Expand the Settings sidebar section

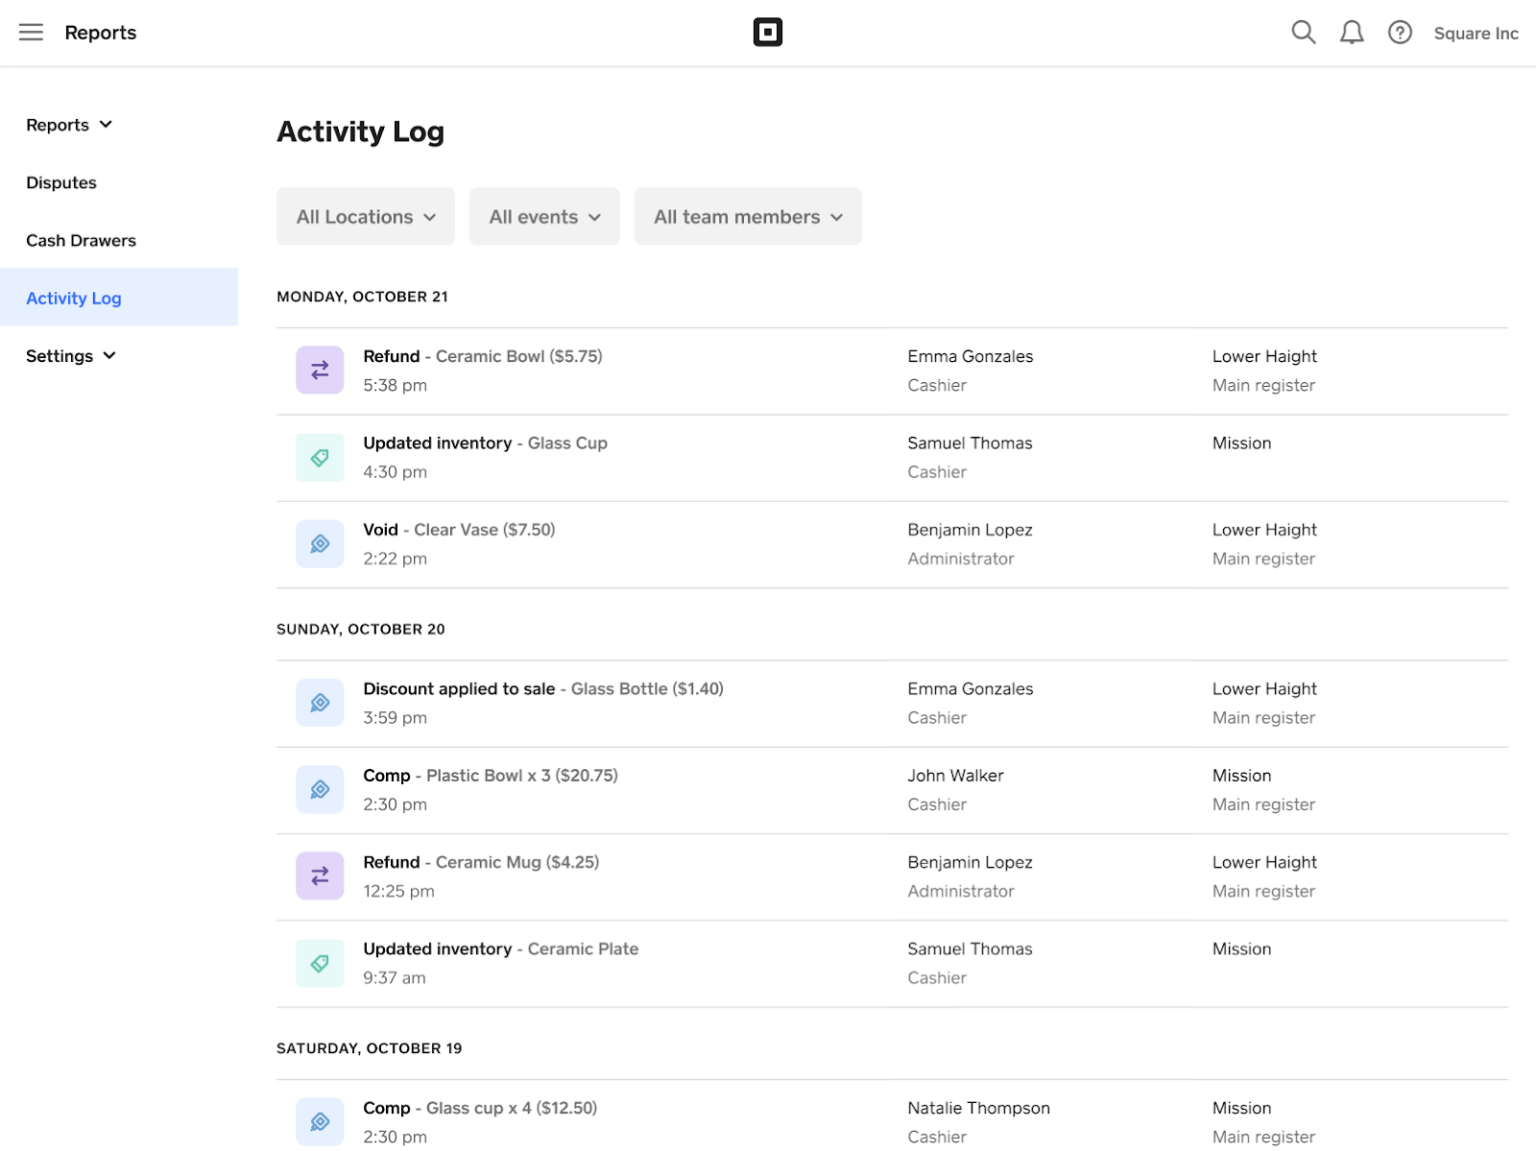pos(70,356)
